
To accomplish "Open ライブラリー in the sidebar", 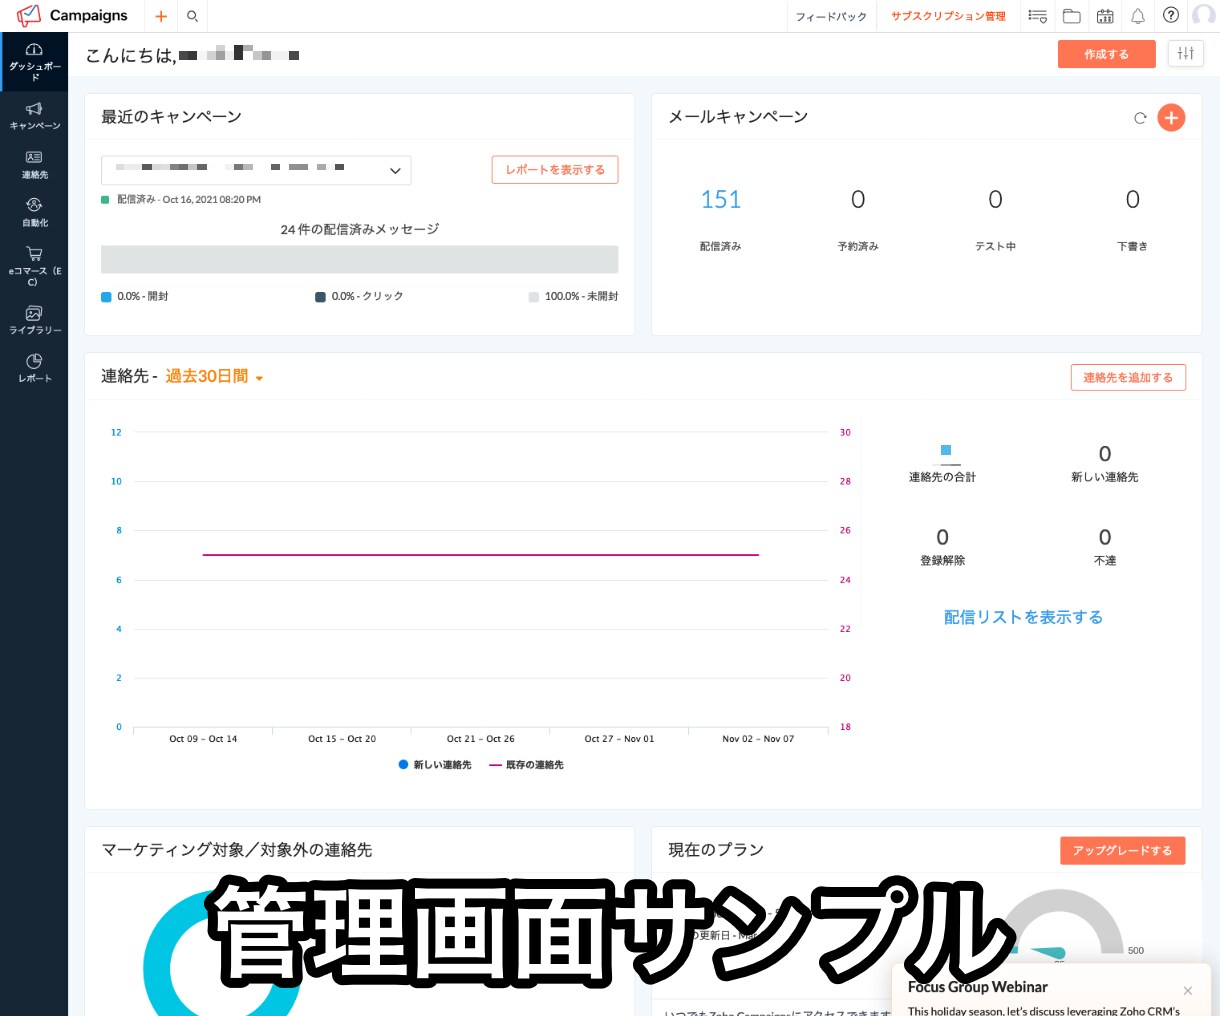I will 34,320.
